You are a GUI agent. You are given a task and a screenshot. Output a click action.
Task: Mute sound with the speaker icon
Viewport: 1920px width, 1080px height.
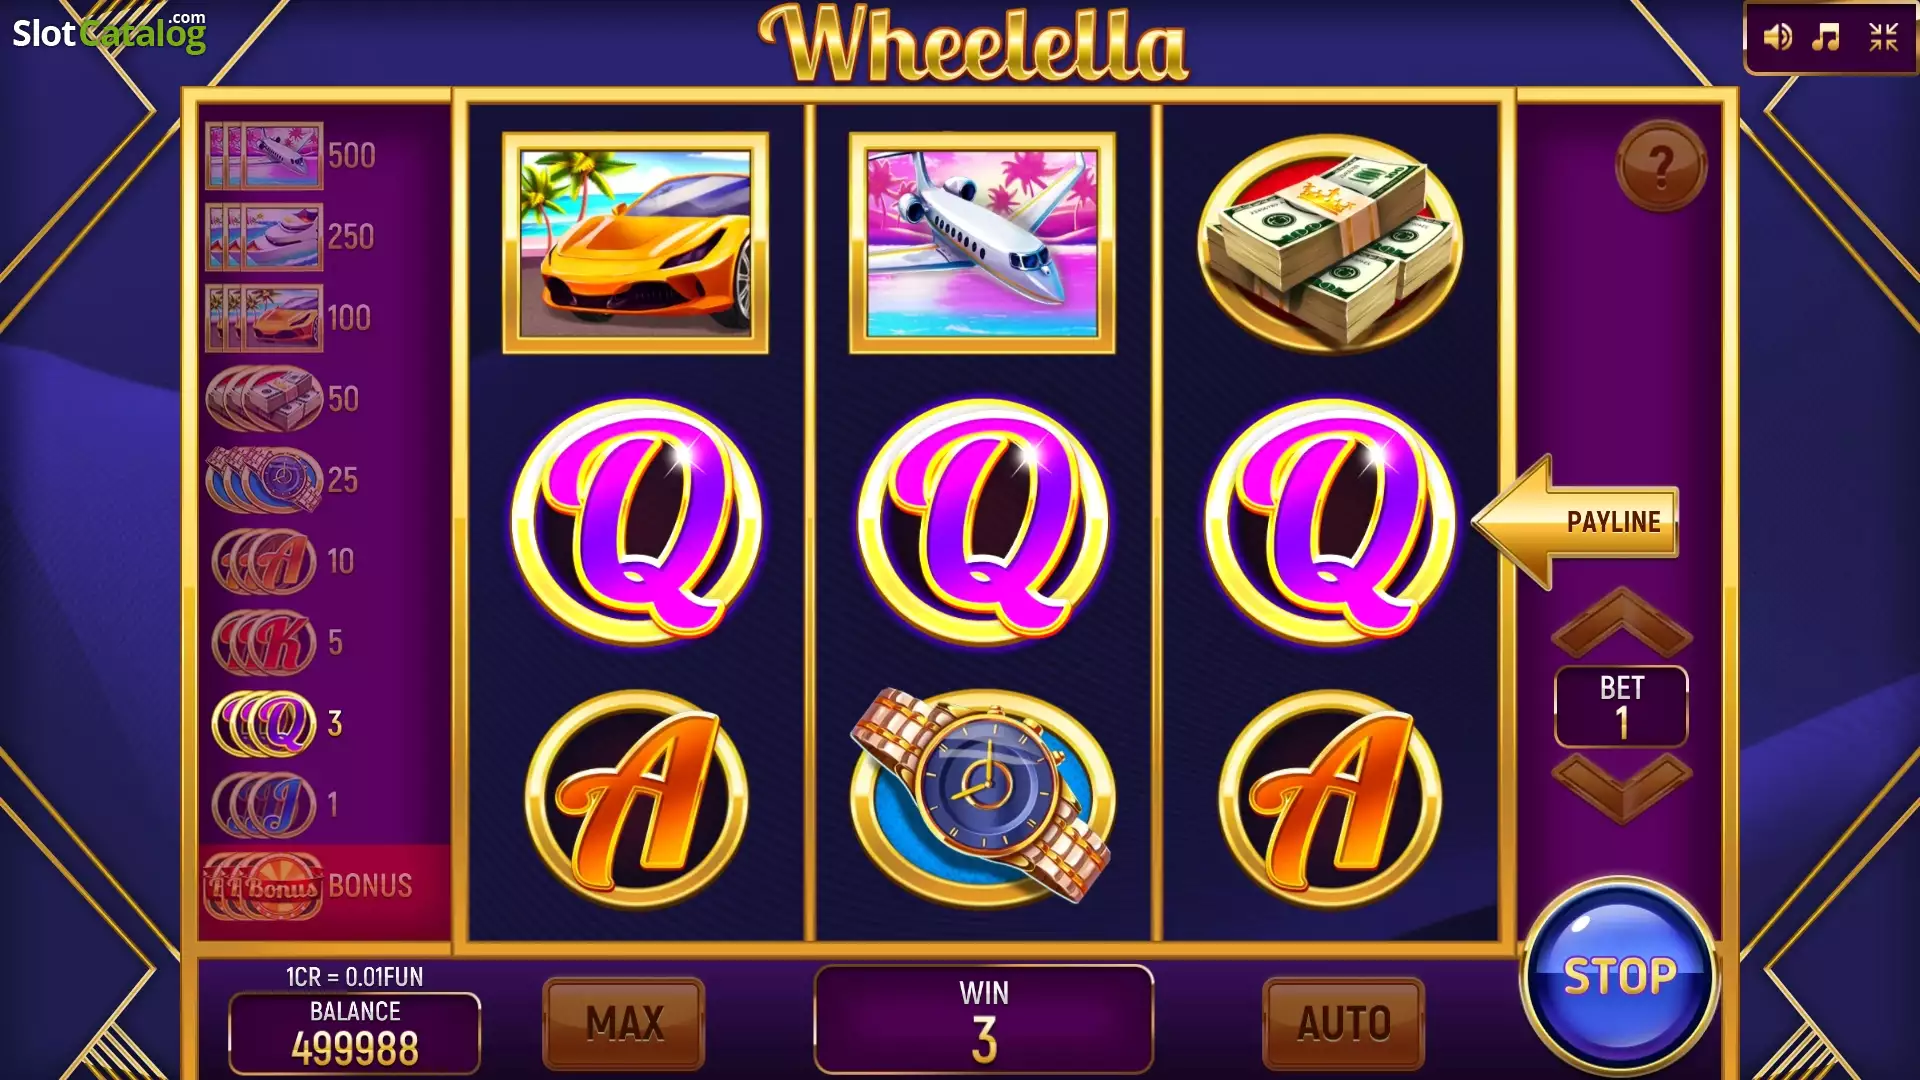point(1777,38)
